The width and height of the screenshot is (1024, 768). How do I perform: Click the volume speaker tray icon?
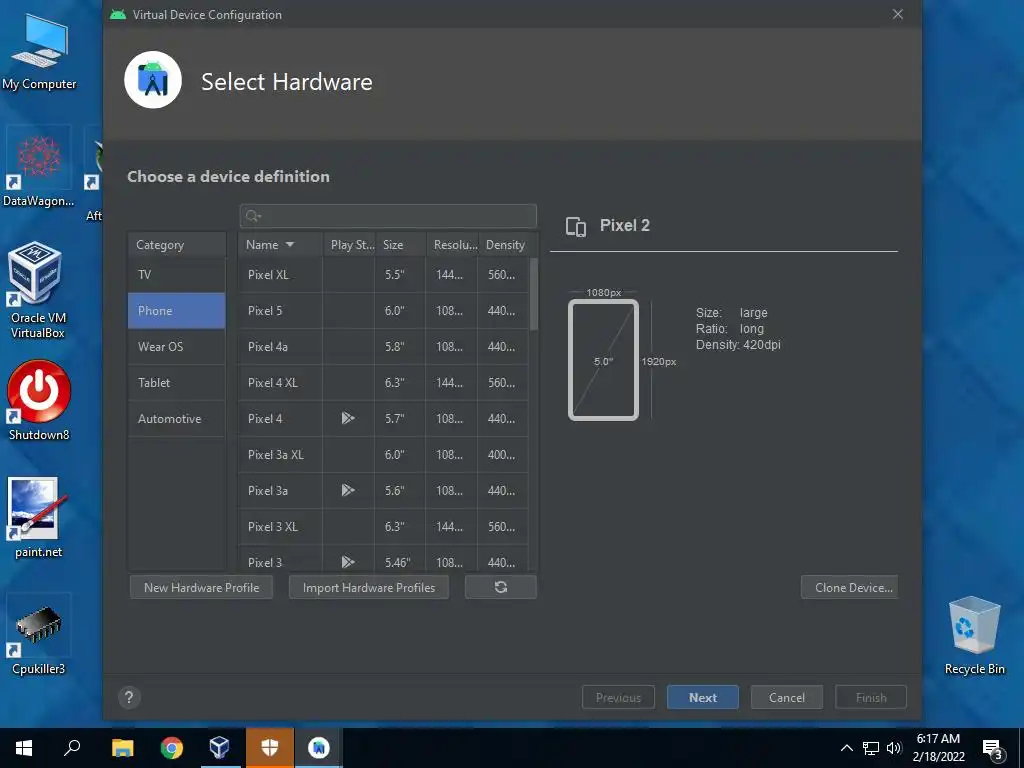(893, 748)
